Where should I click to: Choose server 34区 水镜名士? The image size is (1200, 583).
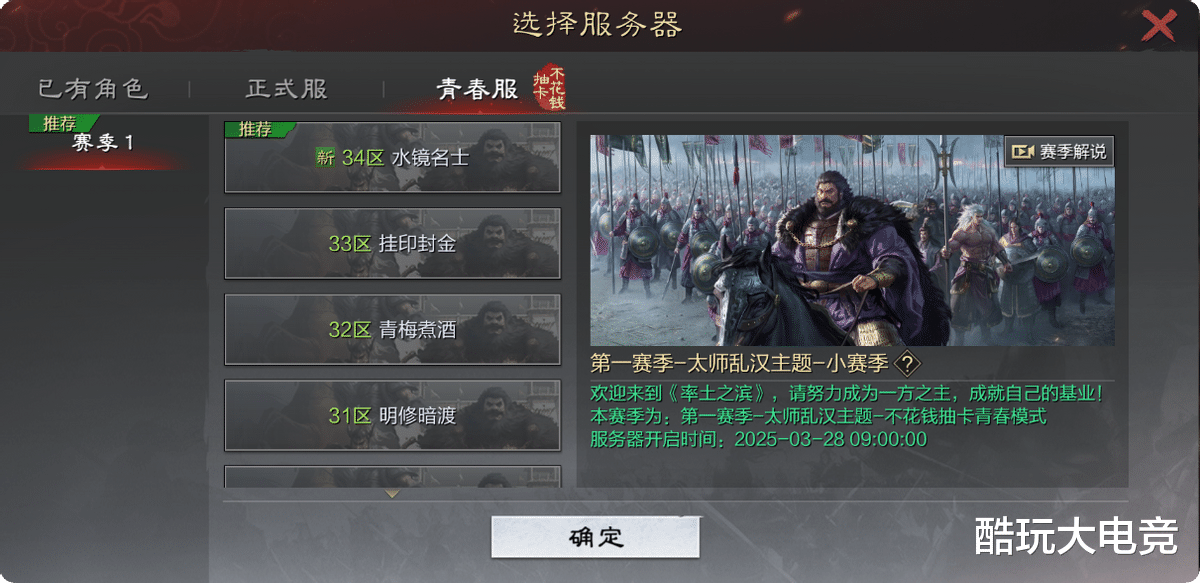pyautogui.click(x=392, y=157)
